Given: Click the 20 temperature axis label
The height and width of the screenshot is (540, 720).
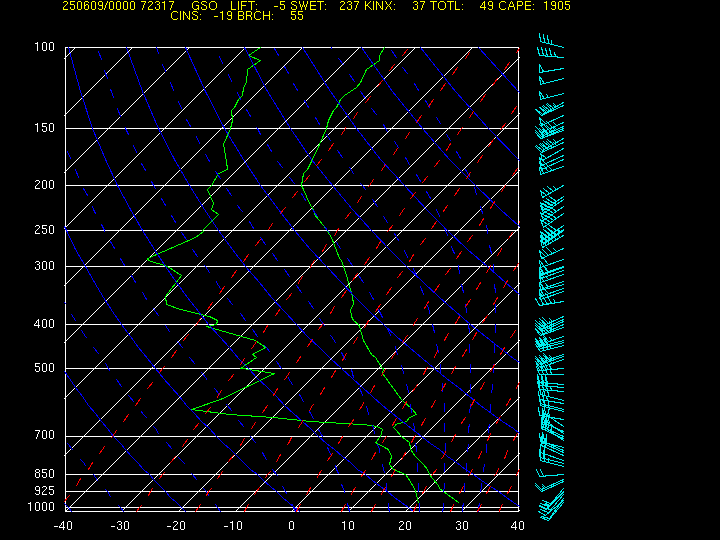Looking at the screenshot, I should (x=405, y=526).
